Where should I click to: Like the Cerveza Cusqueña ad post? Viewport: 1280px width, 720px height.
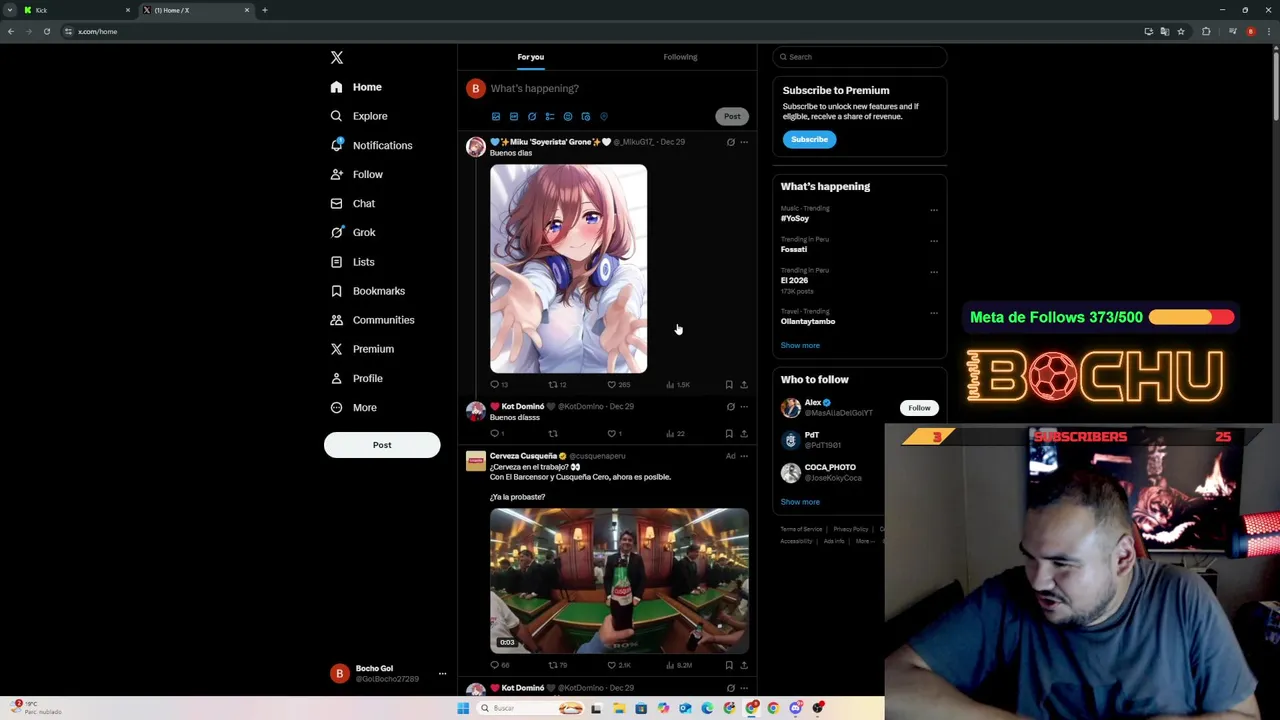tap(618, 665)
